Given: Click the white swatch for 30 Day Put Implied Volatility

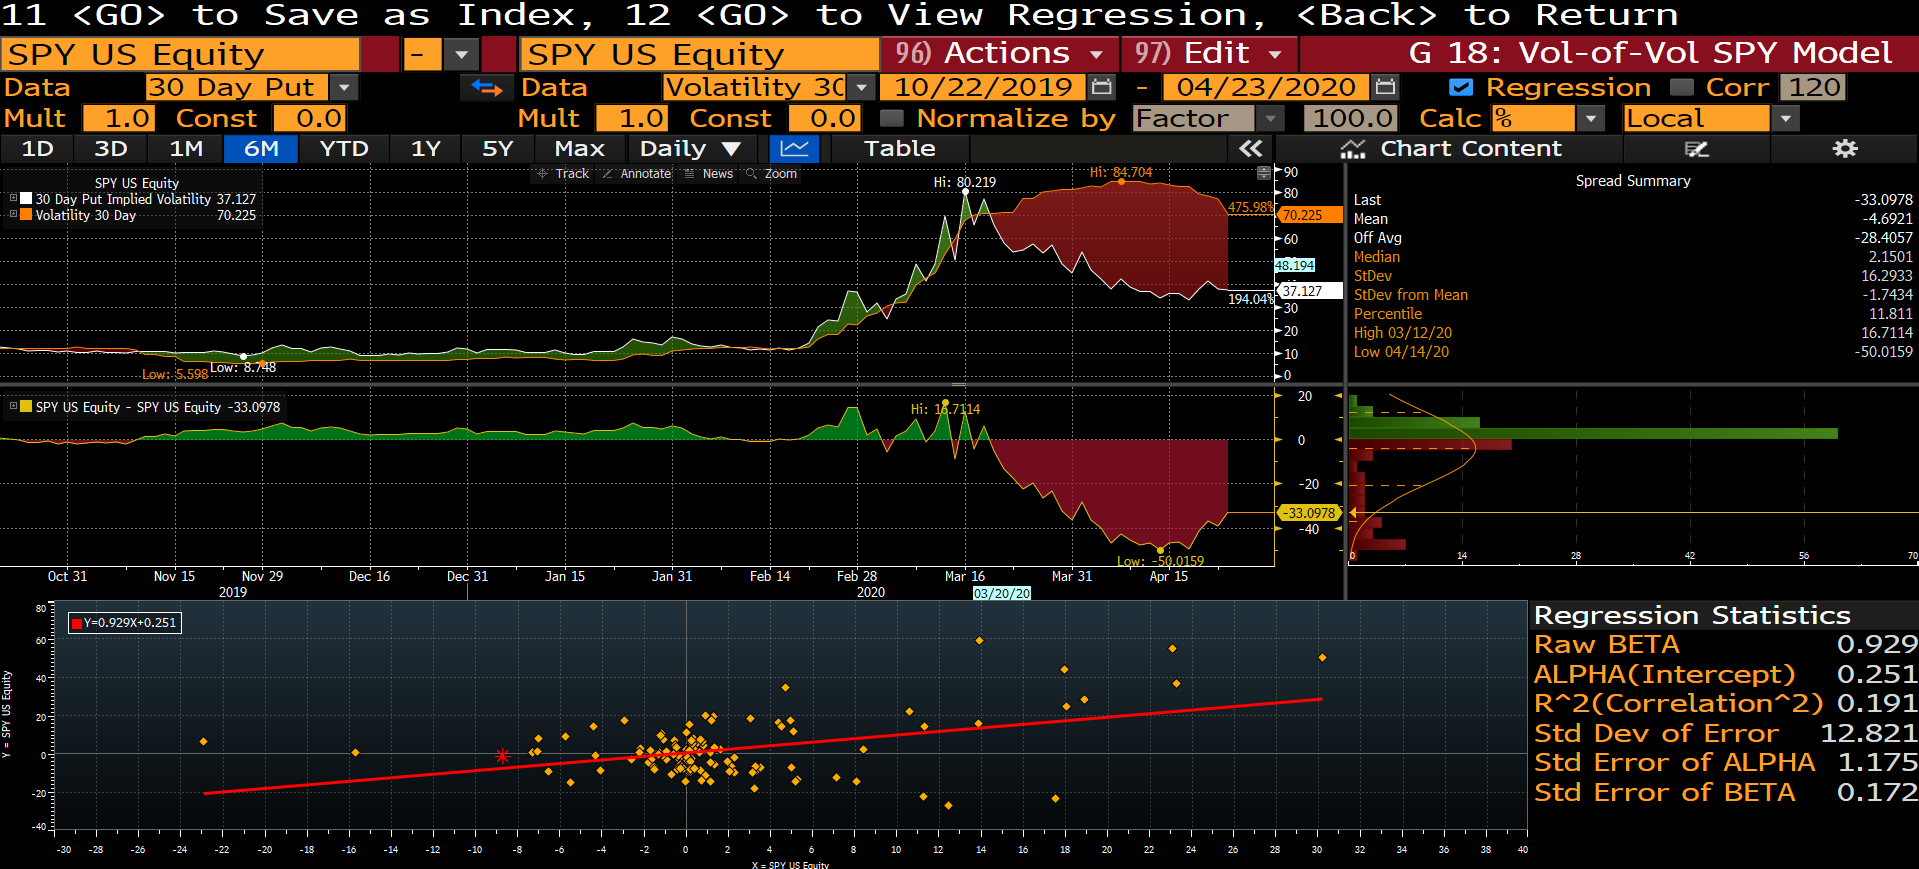Looking at the screenshot, I should (x=26, y=198).
